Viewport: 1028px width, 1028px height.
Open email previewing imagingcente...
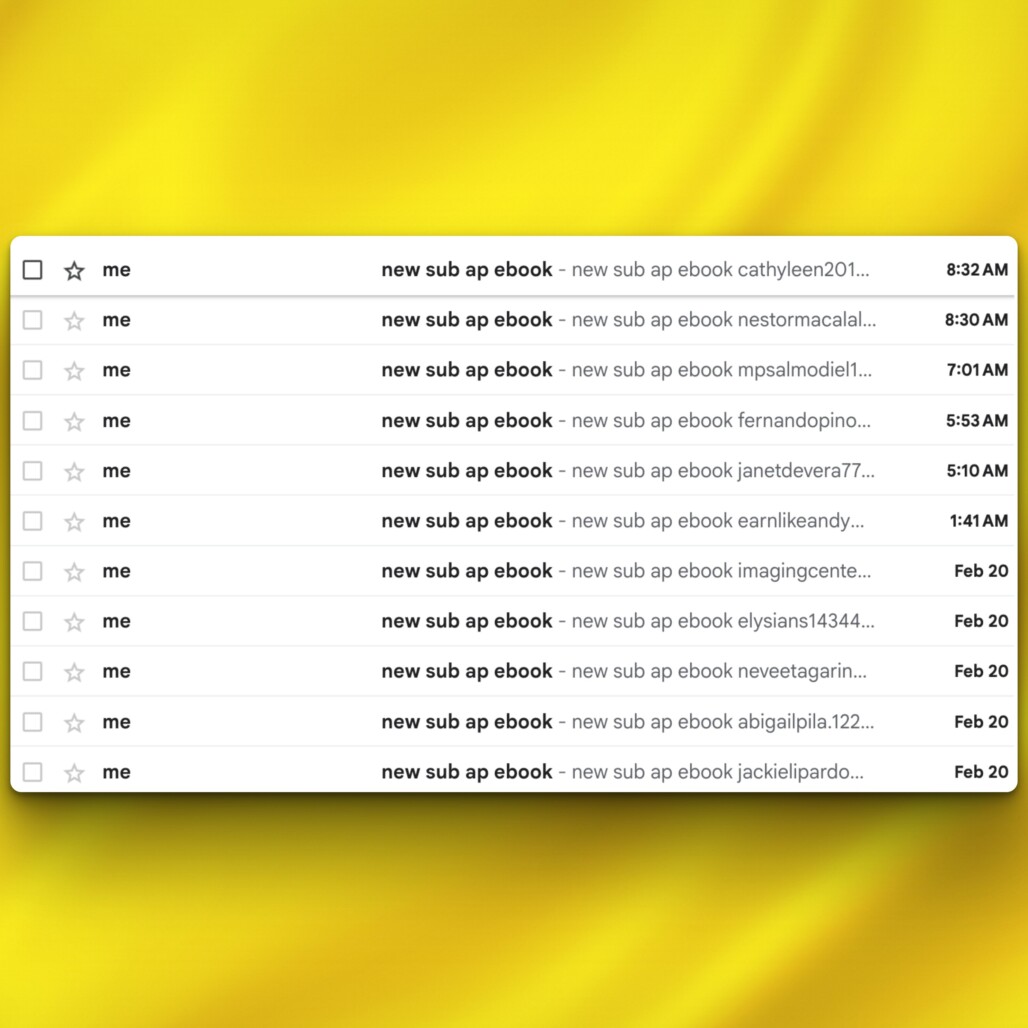pos(514,571)
